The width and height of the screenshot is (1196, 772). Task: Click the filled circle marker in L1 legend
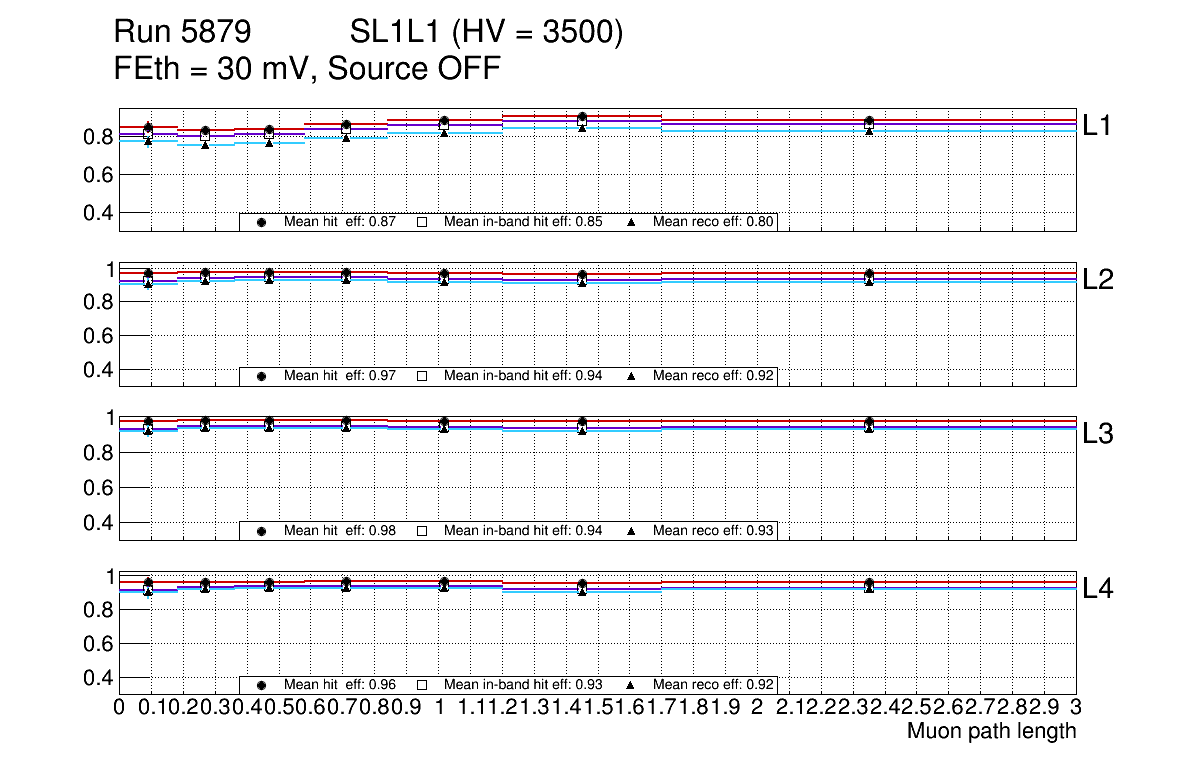coord(261,222)
